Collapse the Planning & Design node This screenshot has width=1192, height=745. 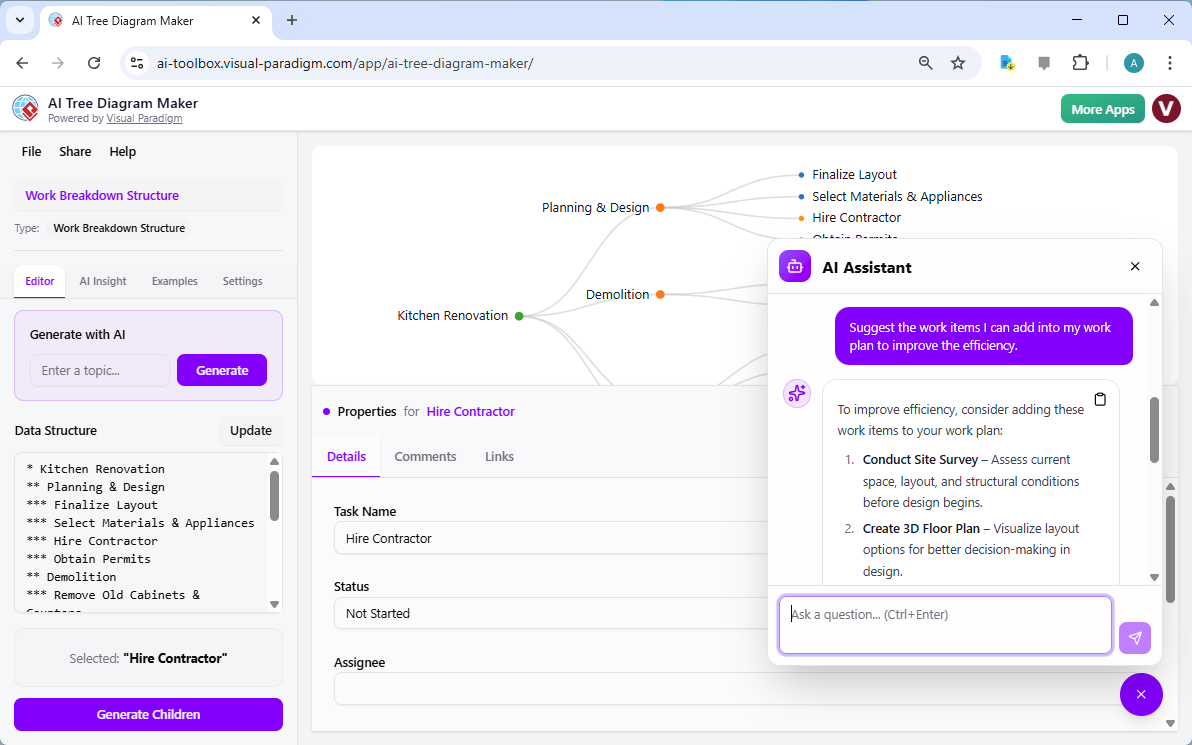[x=659, y=207]
